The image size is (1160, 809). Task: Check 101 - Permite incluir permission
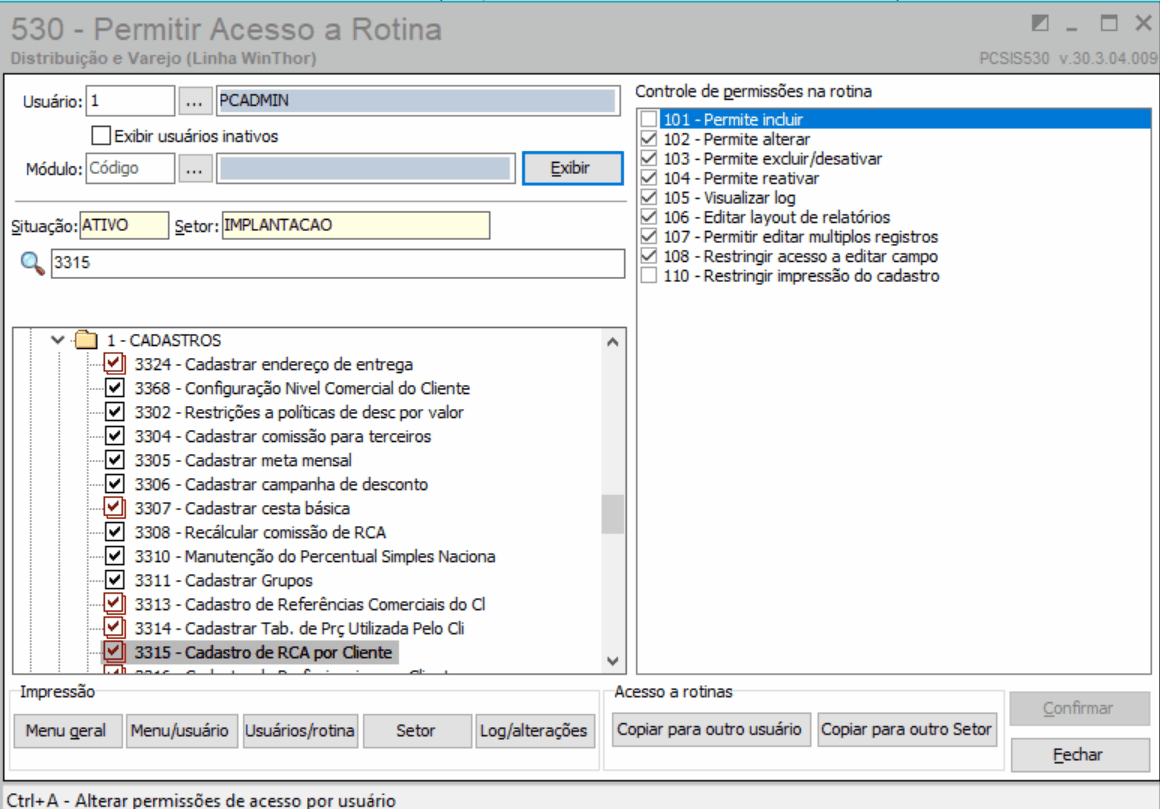649,119
